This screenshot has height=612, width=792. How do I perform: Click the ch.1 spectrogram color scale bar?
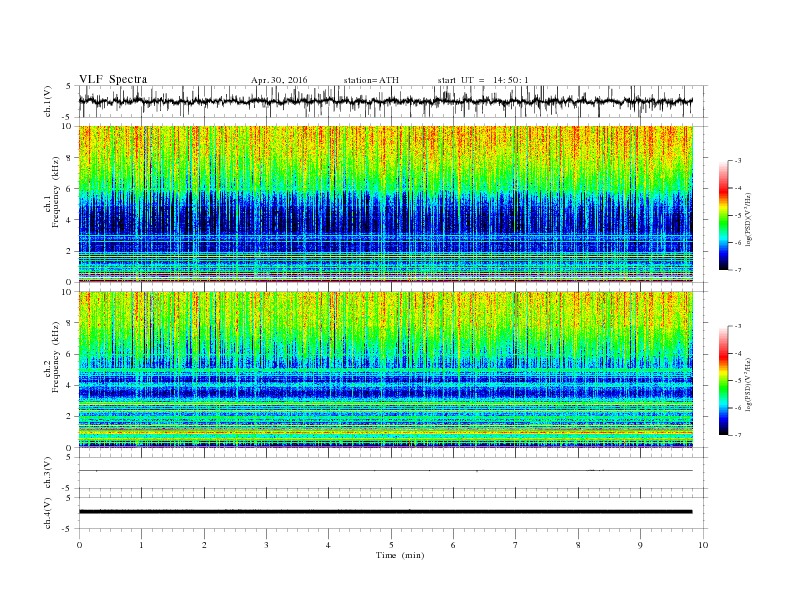point(724,215)
